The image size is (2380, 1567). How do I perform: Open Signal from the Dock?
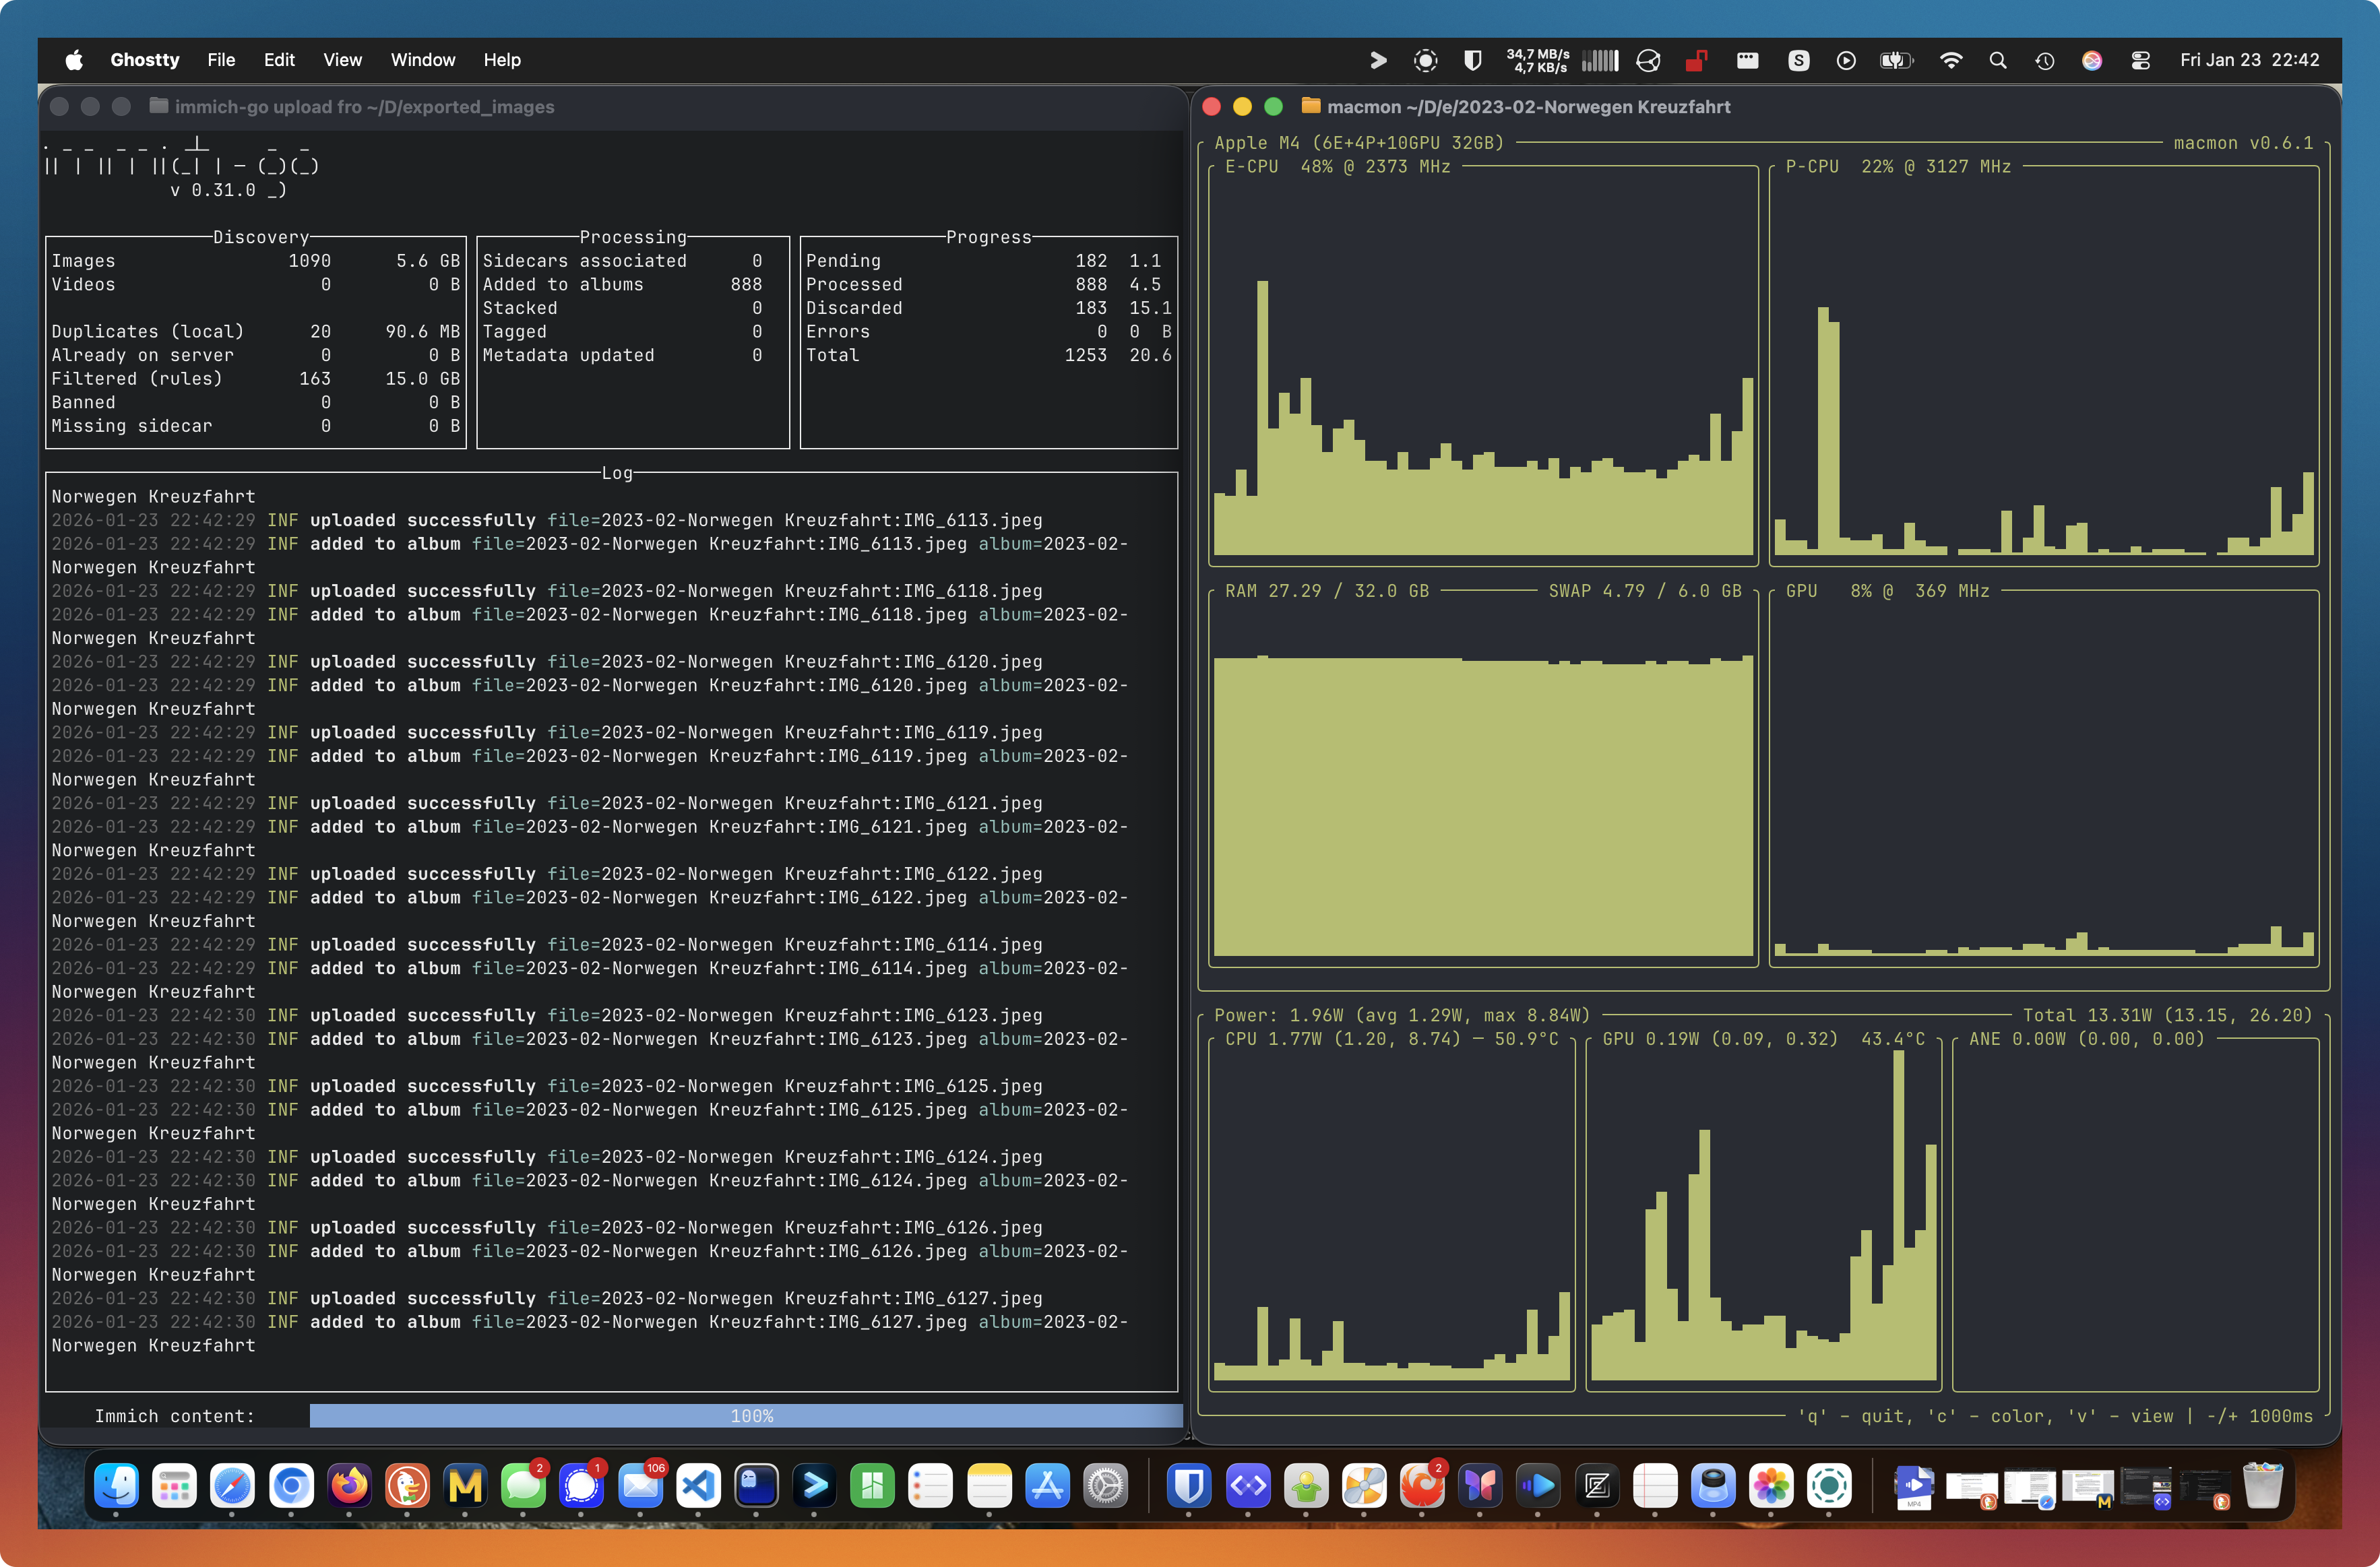(581, 1485)
